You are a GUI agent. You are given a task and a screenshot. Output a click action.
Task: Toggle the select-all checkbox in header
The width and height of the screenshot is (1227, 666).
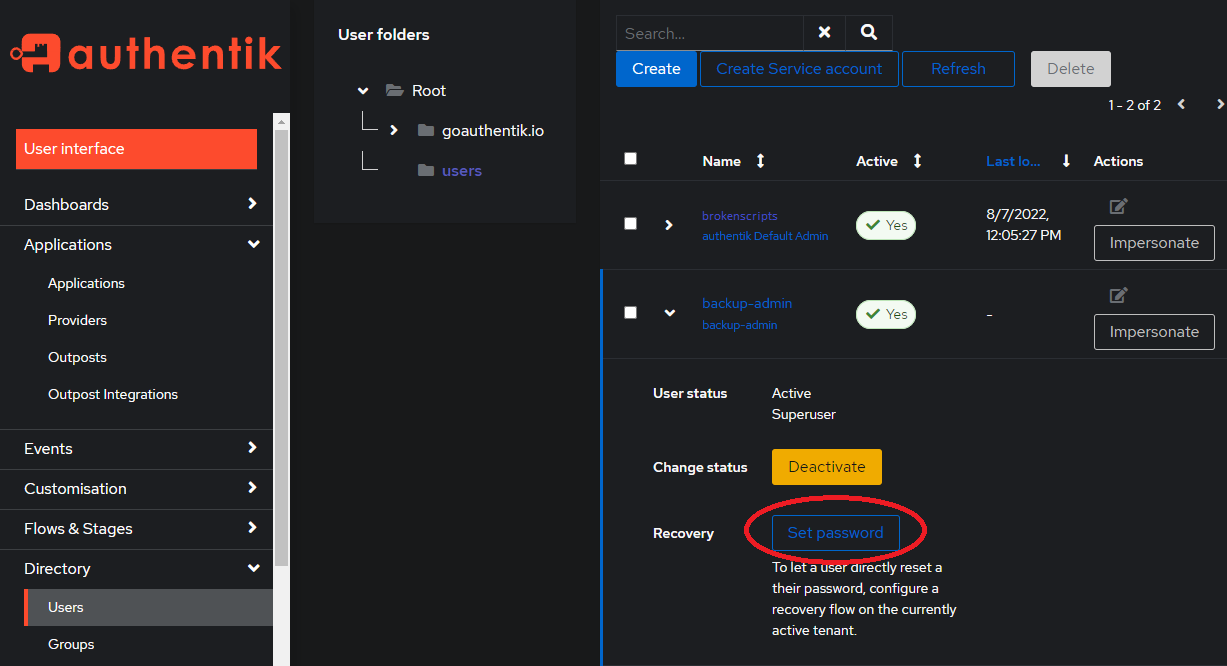(x=630, y=158)
